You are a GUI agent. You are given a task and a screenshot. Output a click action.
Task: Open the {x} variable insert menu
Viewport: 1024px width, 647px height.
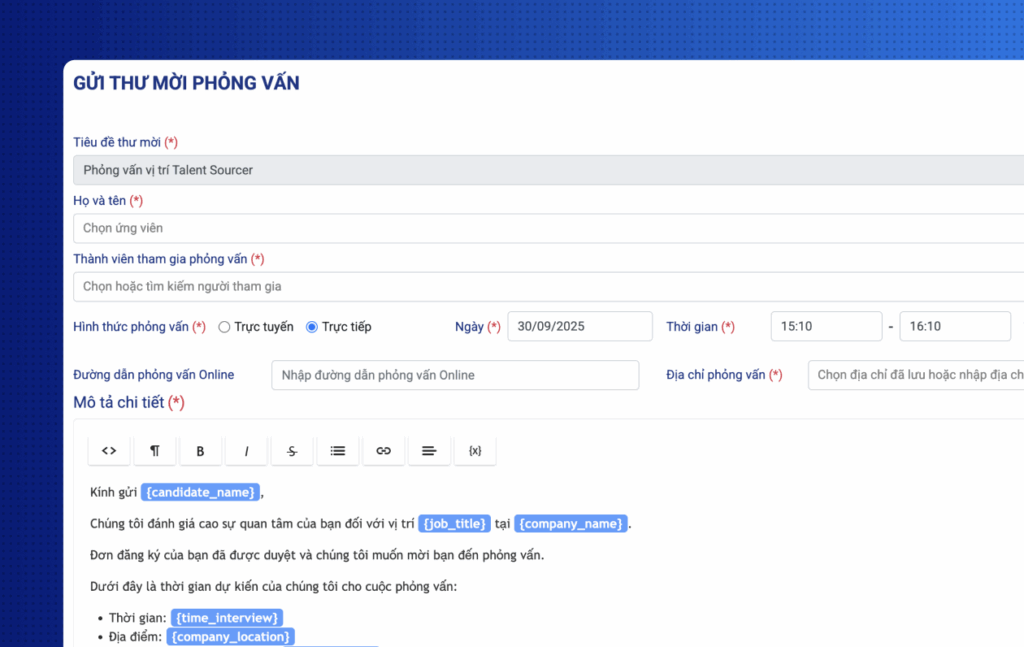pos(475,451)
